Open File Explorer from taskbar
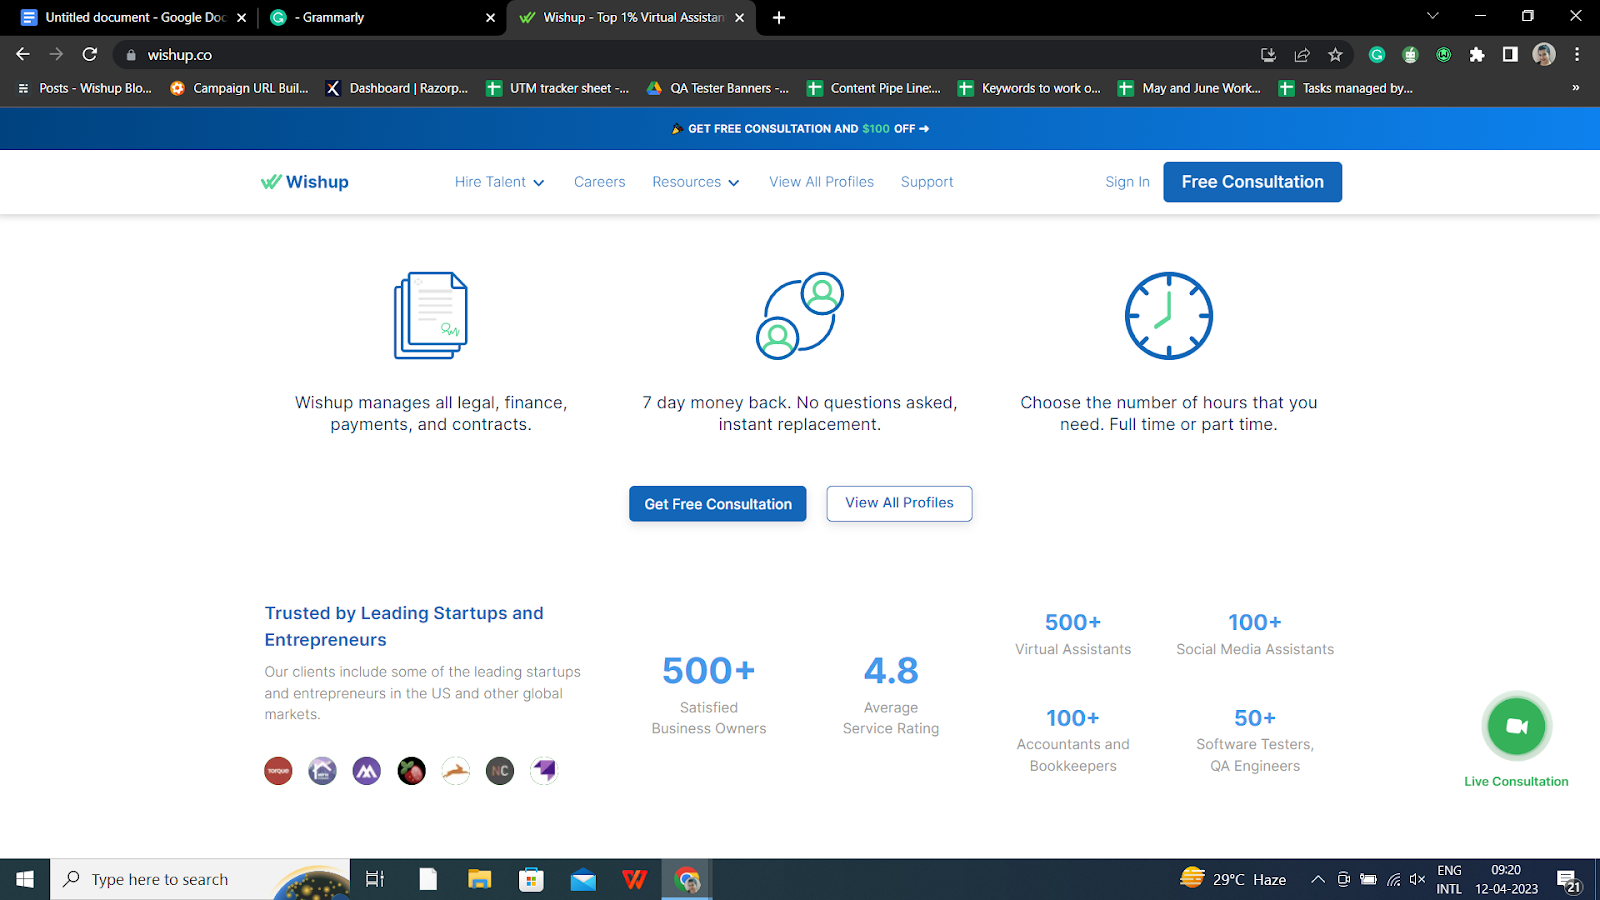This screenshot has width=1600, height=900. [480, 879]
